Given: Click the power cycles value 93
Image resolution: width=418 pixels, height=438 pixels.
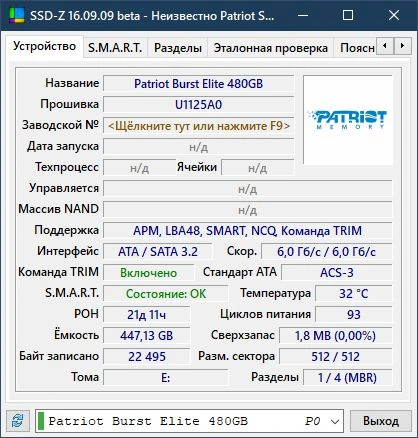Looking at the screenshot, I should click(x=354, y=315).
